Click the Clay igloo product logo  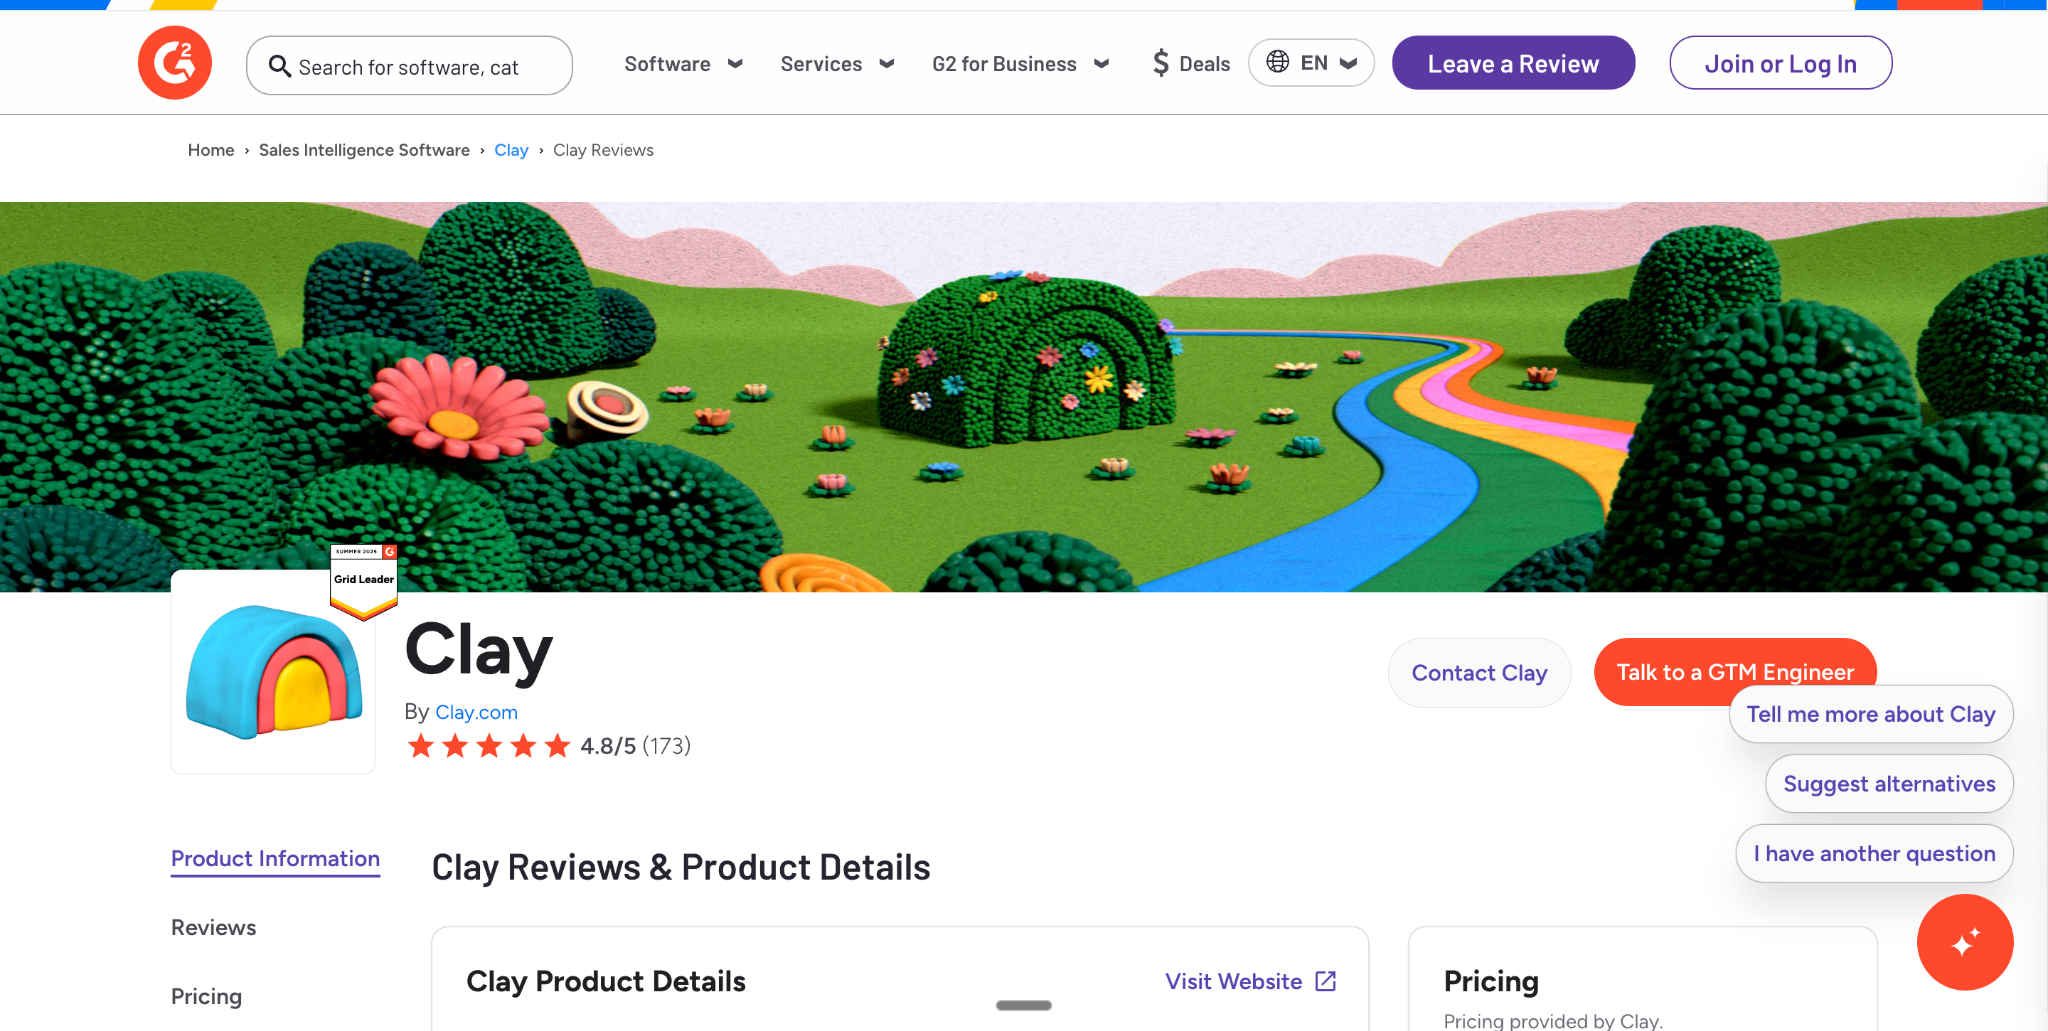click(x=274, y=672)
